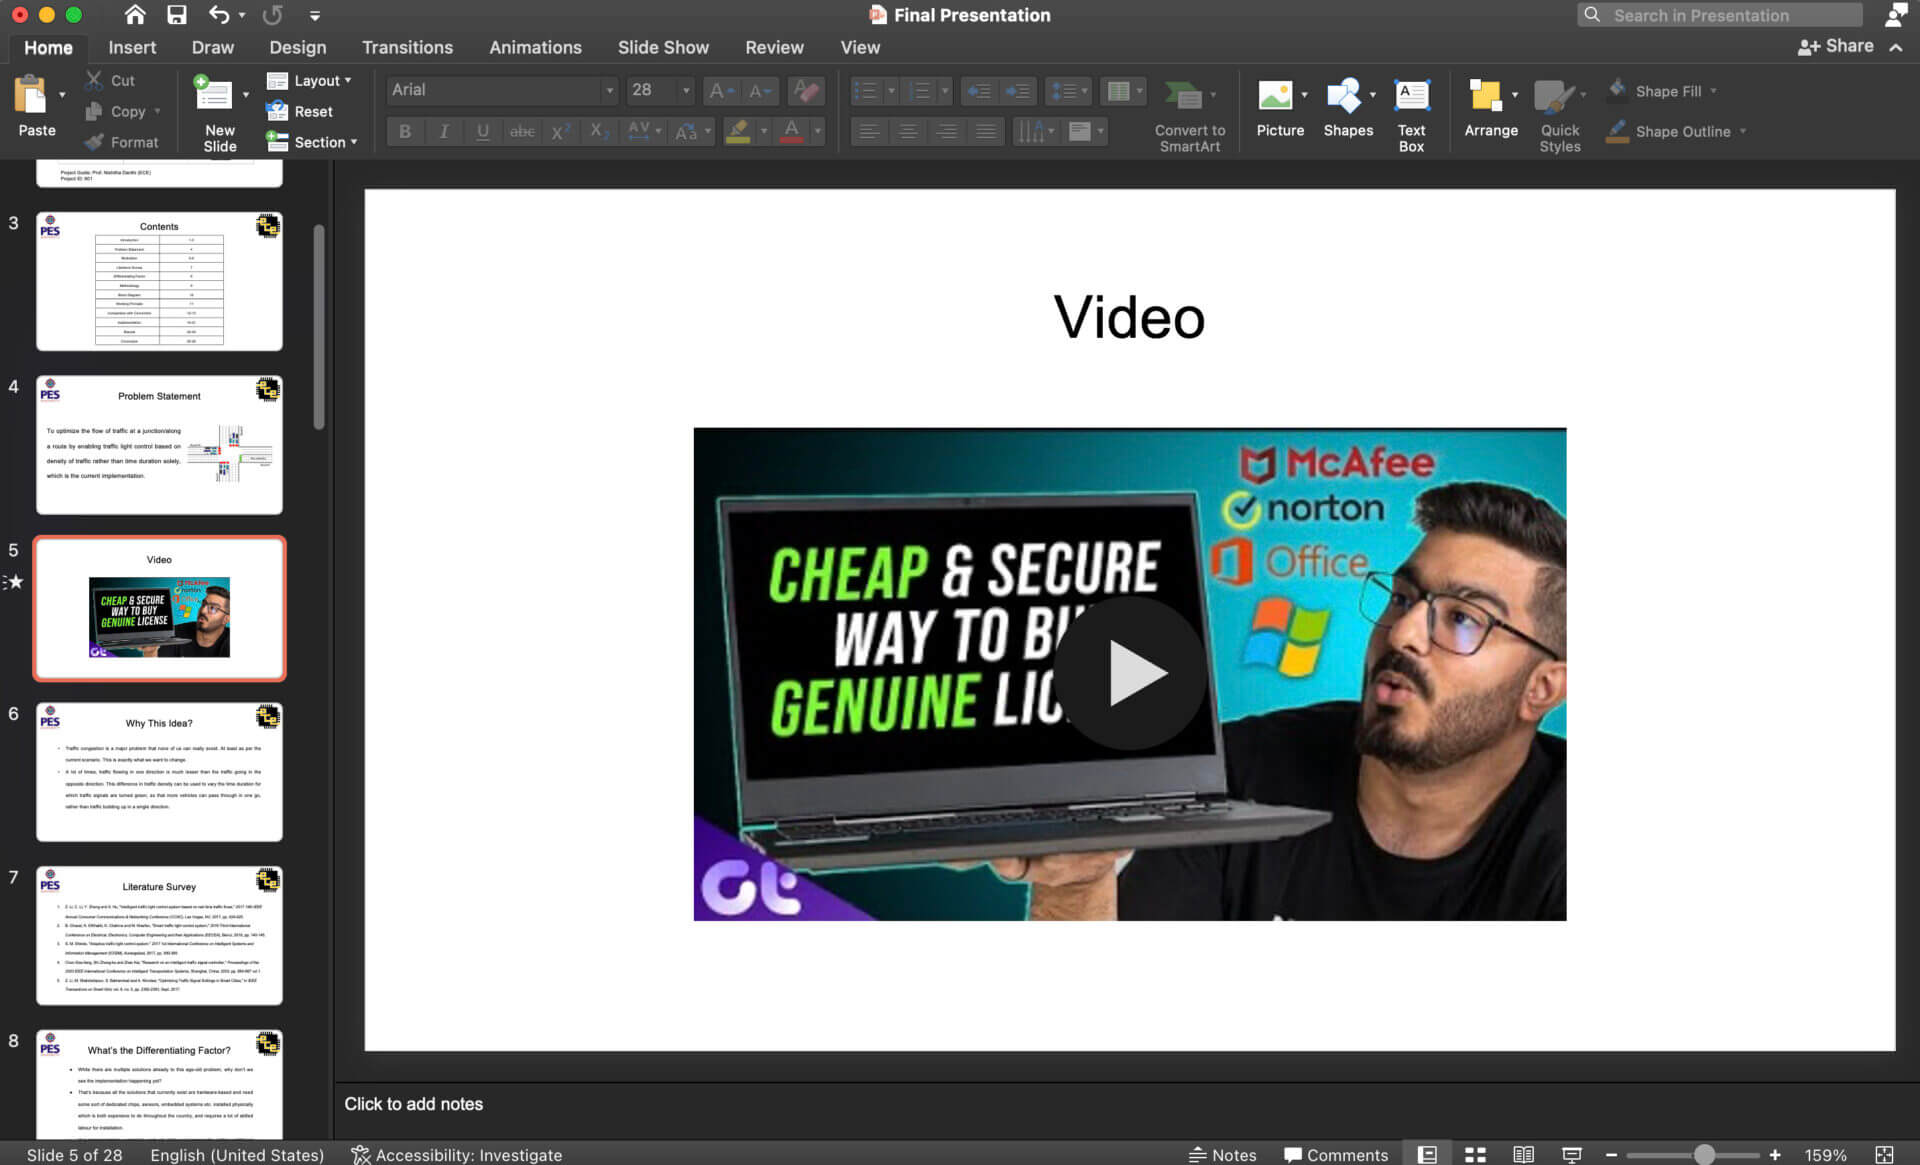Click Shape Fill paint bucket
This screenshot has width=1920, height=1165.
click(x=1617, y=90)
